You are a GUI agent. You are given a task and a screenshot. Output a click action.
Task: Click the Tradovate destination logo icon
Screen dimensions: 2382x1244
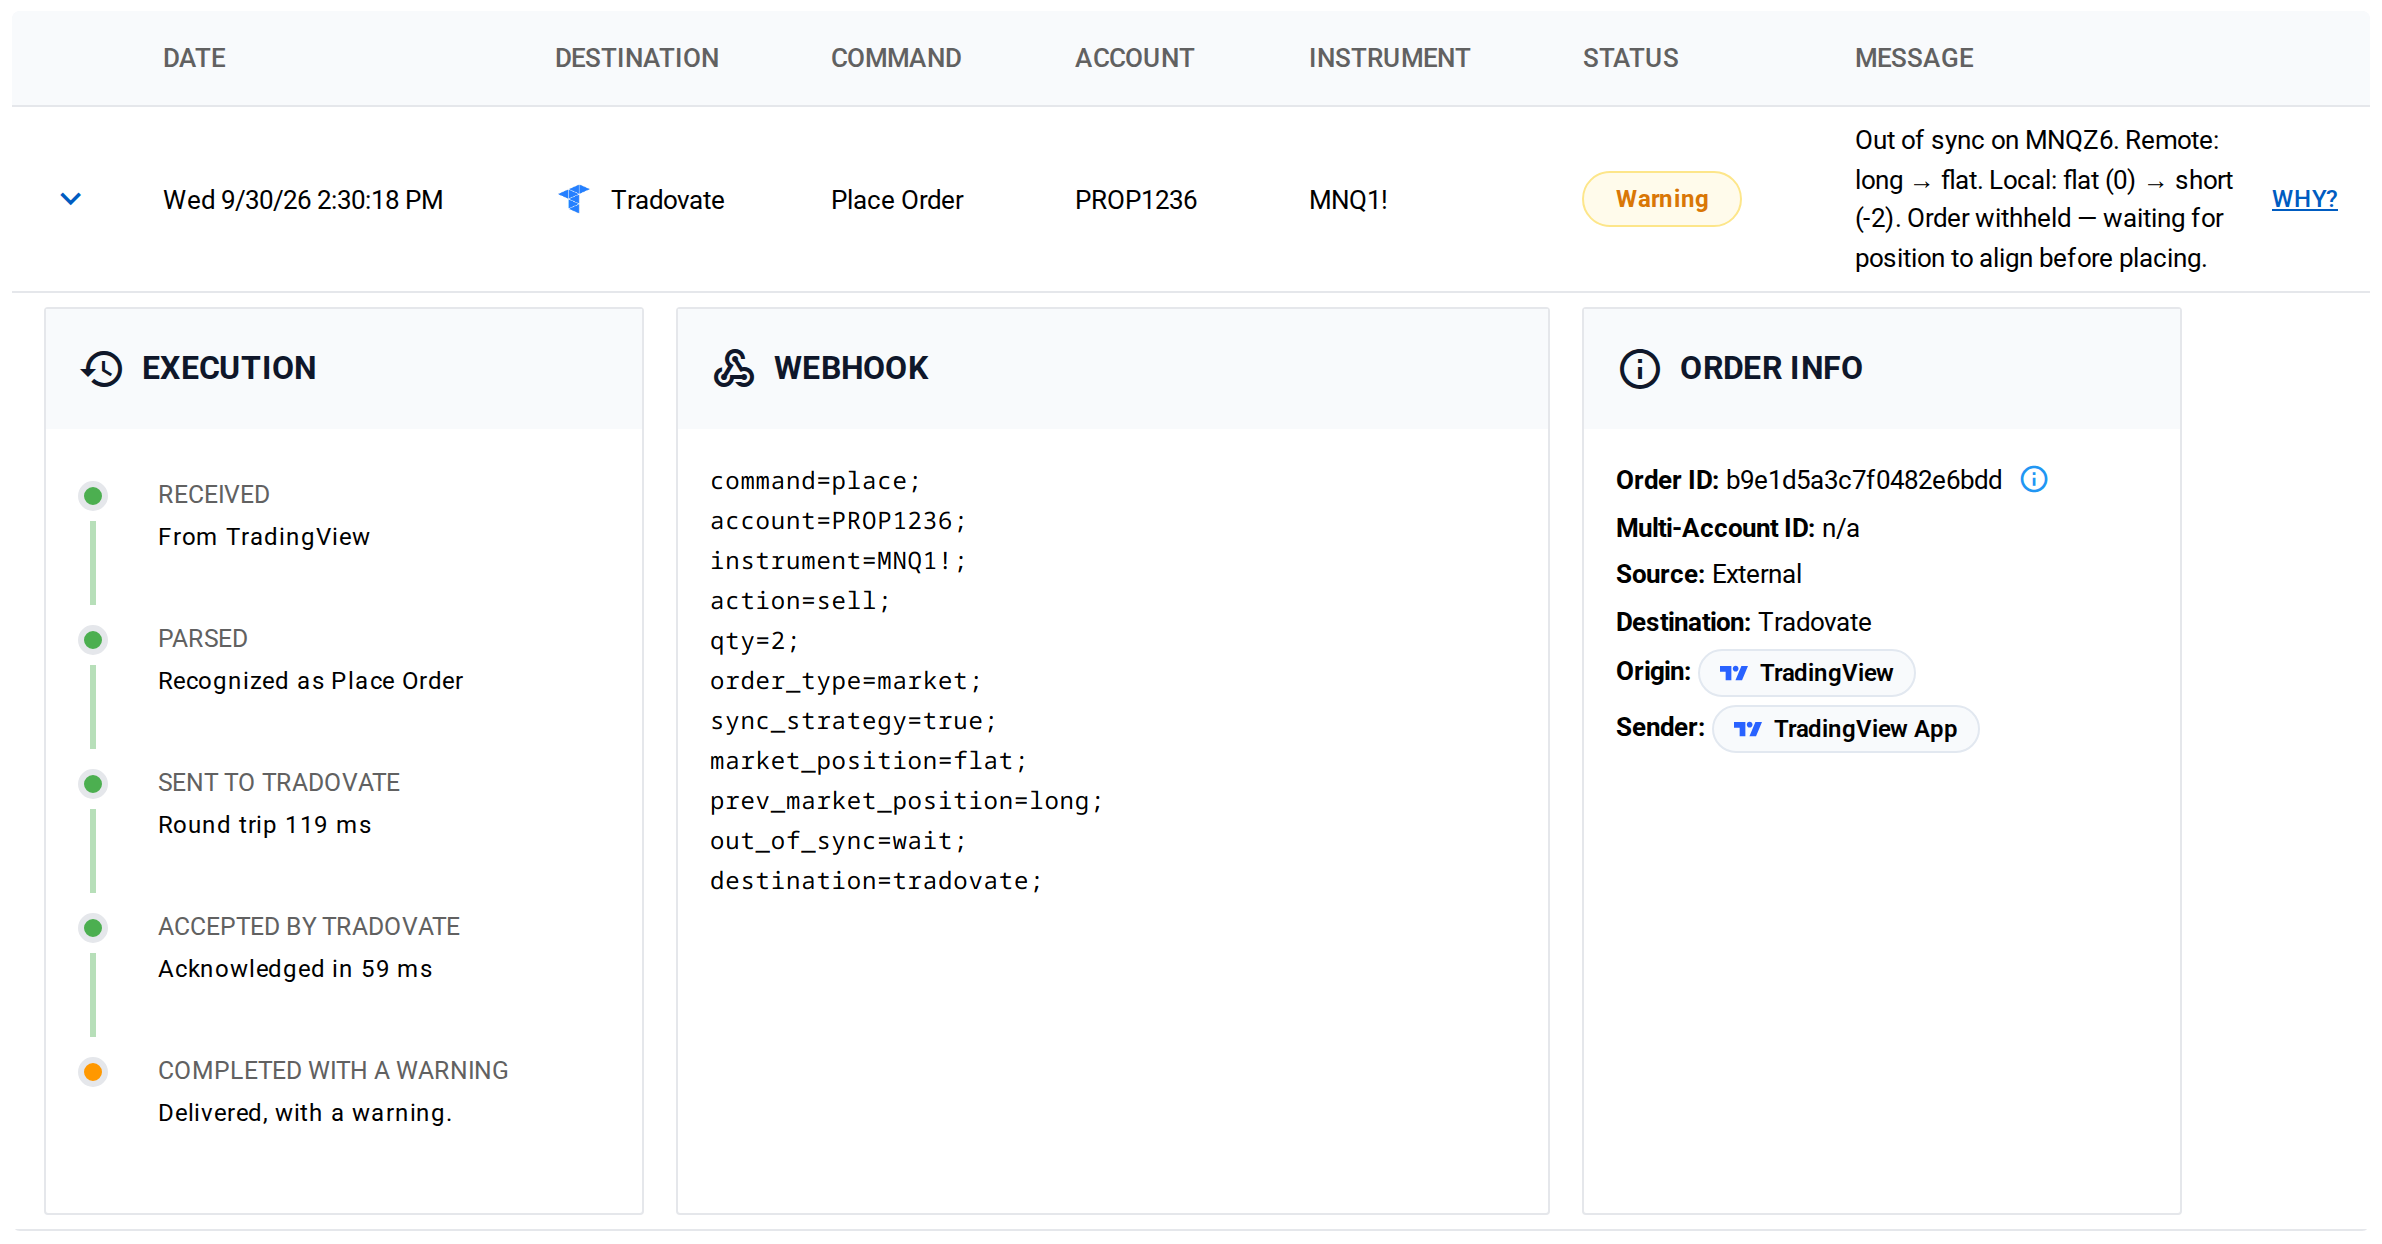pyautogui.click(x=575, y=199)
